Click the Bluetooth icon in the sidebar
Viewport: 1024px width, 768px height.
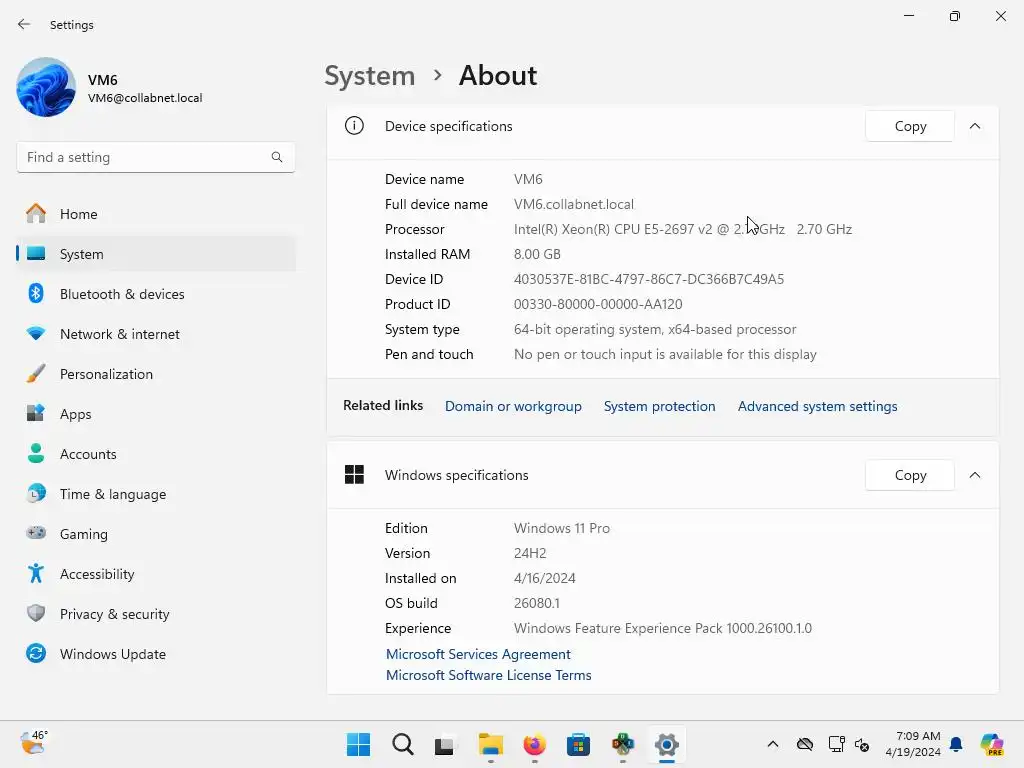point(36,293)
